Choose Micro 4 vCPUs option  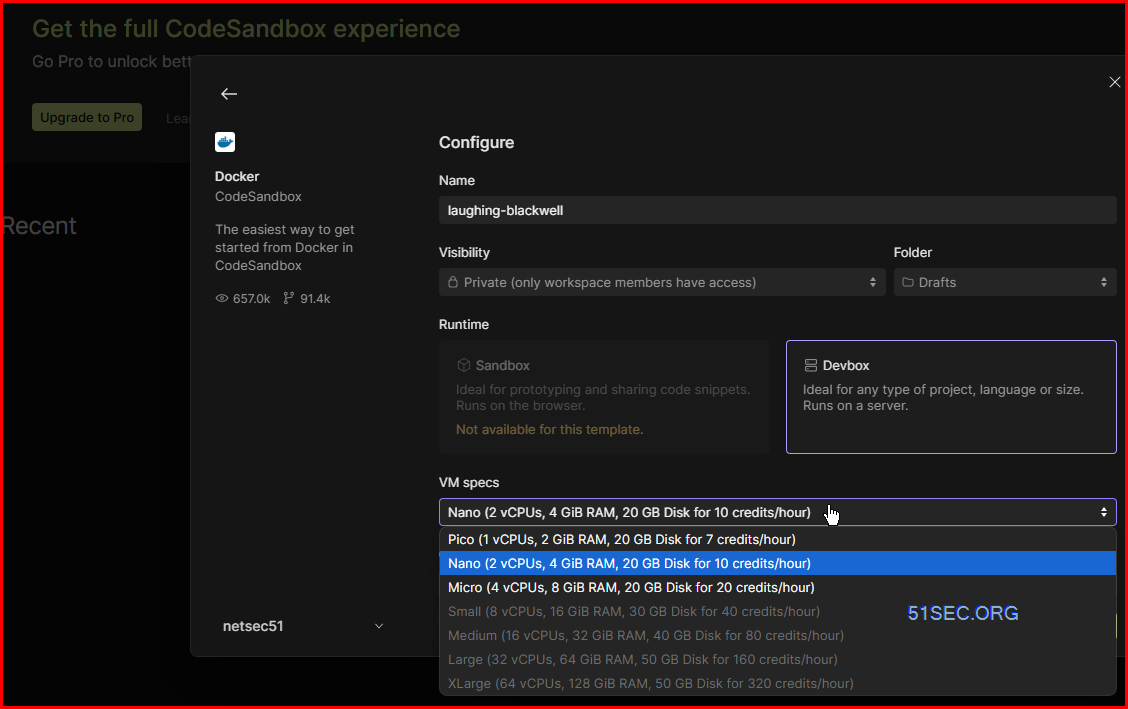tap(777, 587)
